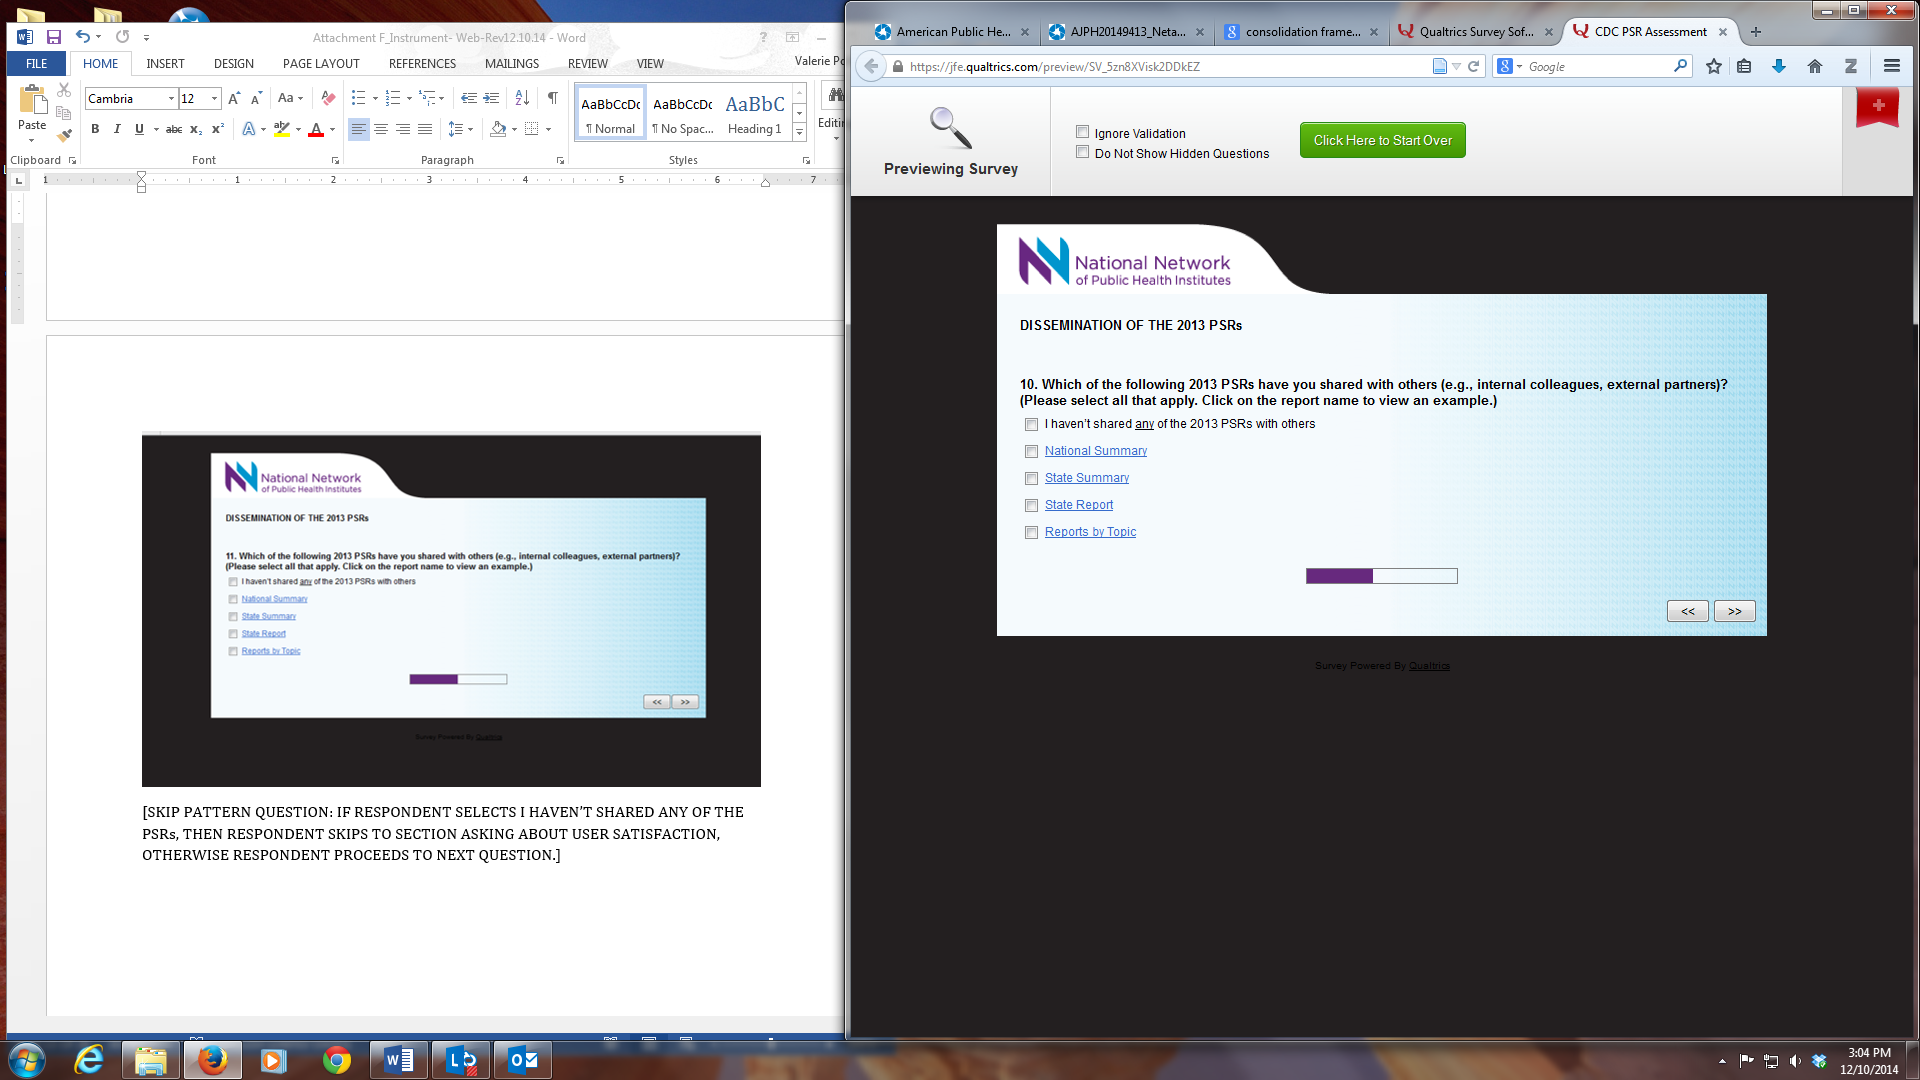Screen dimensions: 1920x1080
Task: Open Firefox hamburger menu
Action: click(x=1891, y=66)
